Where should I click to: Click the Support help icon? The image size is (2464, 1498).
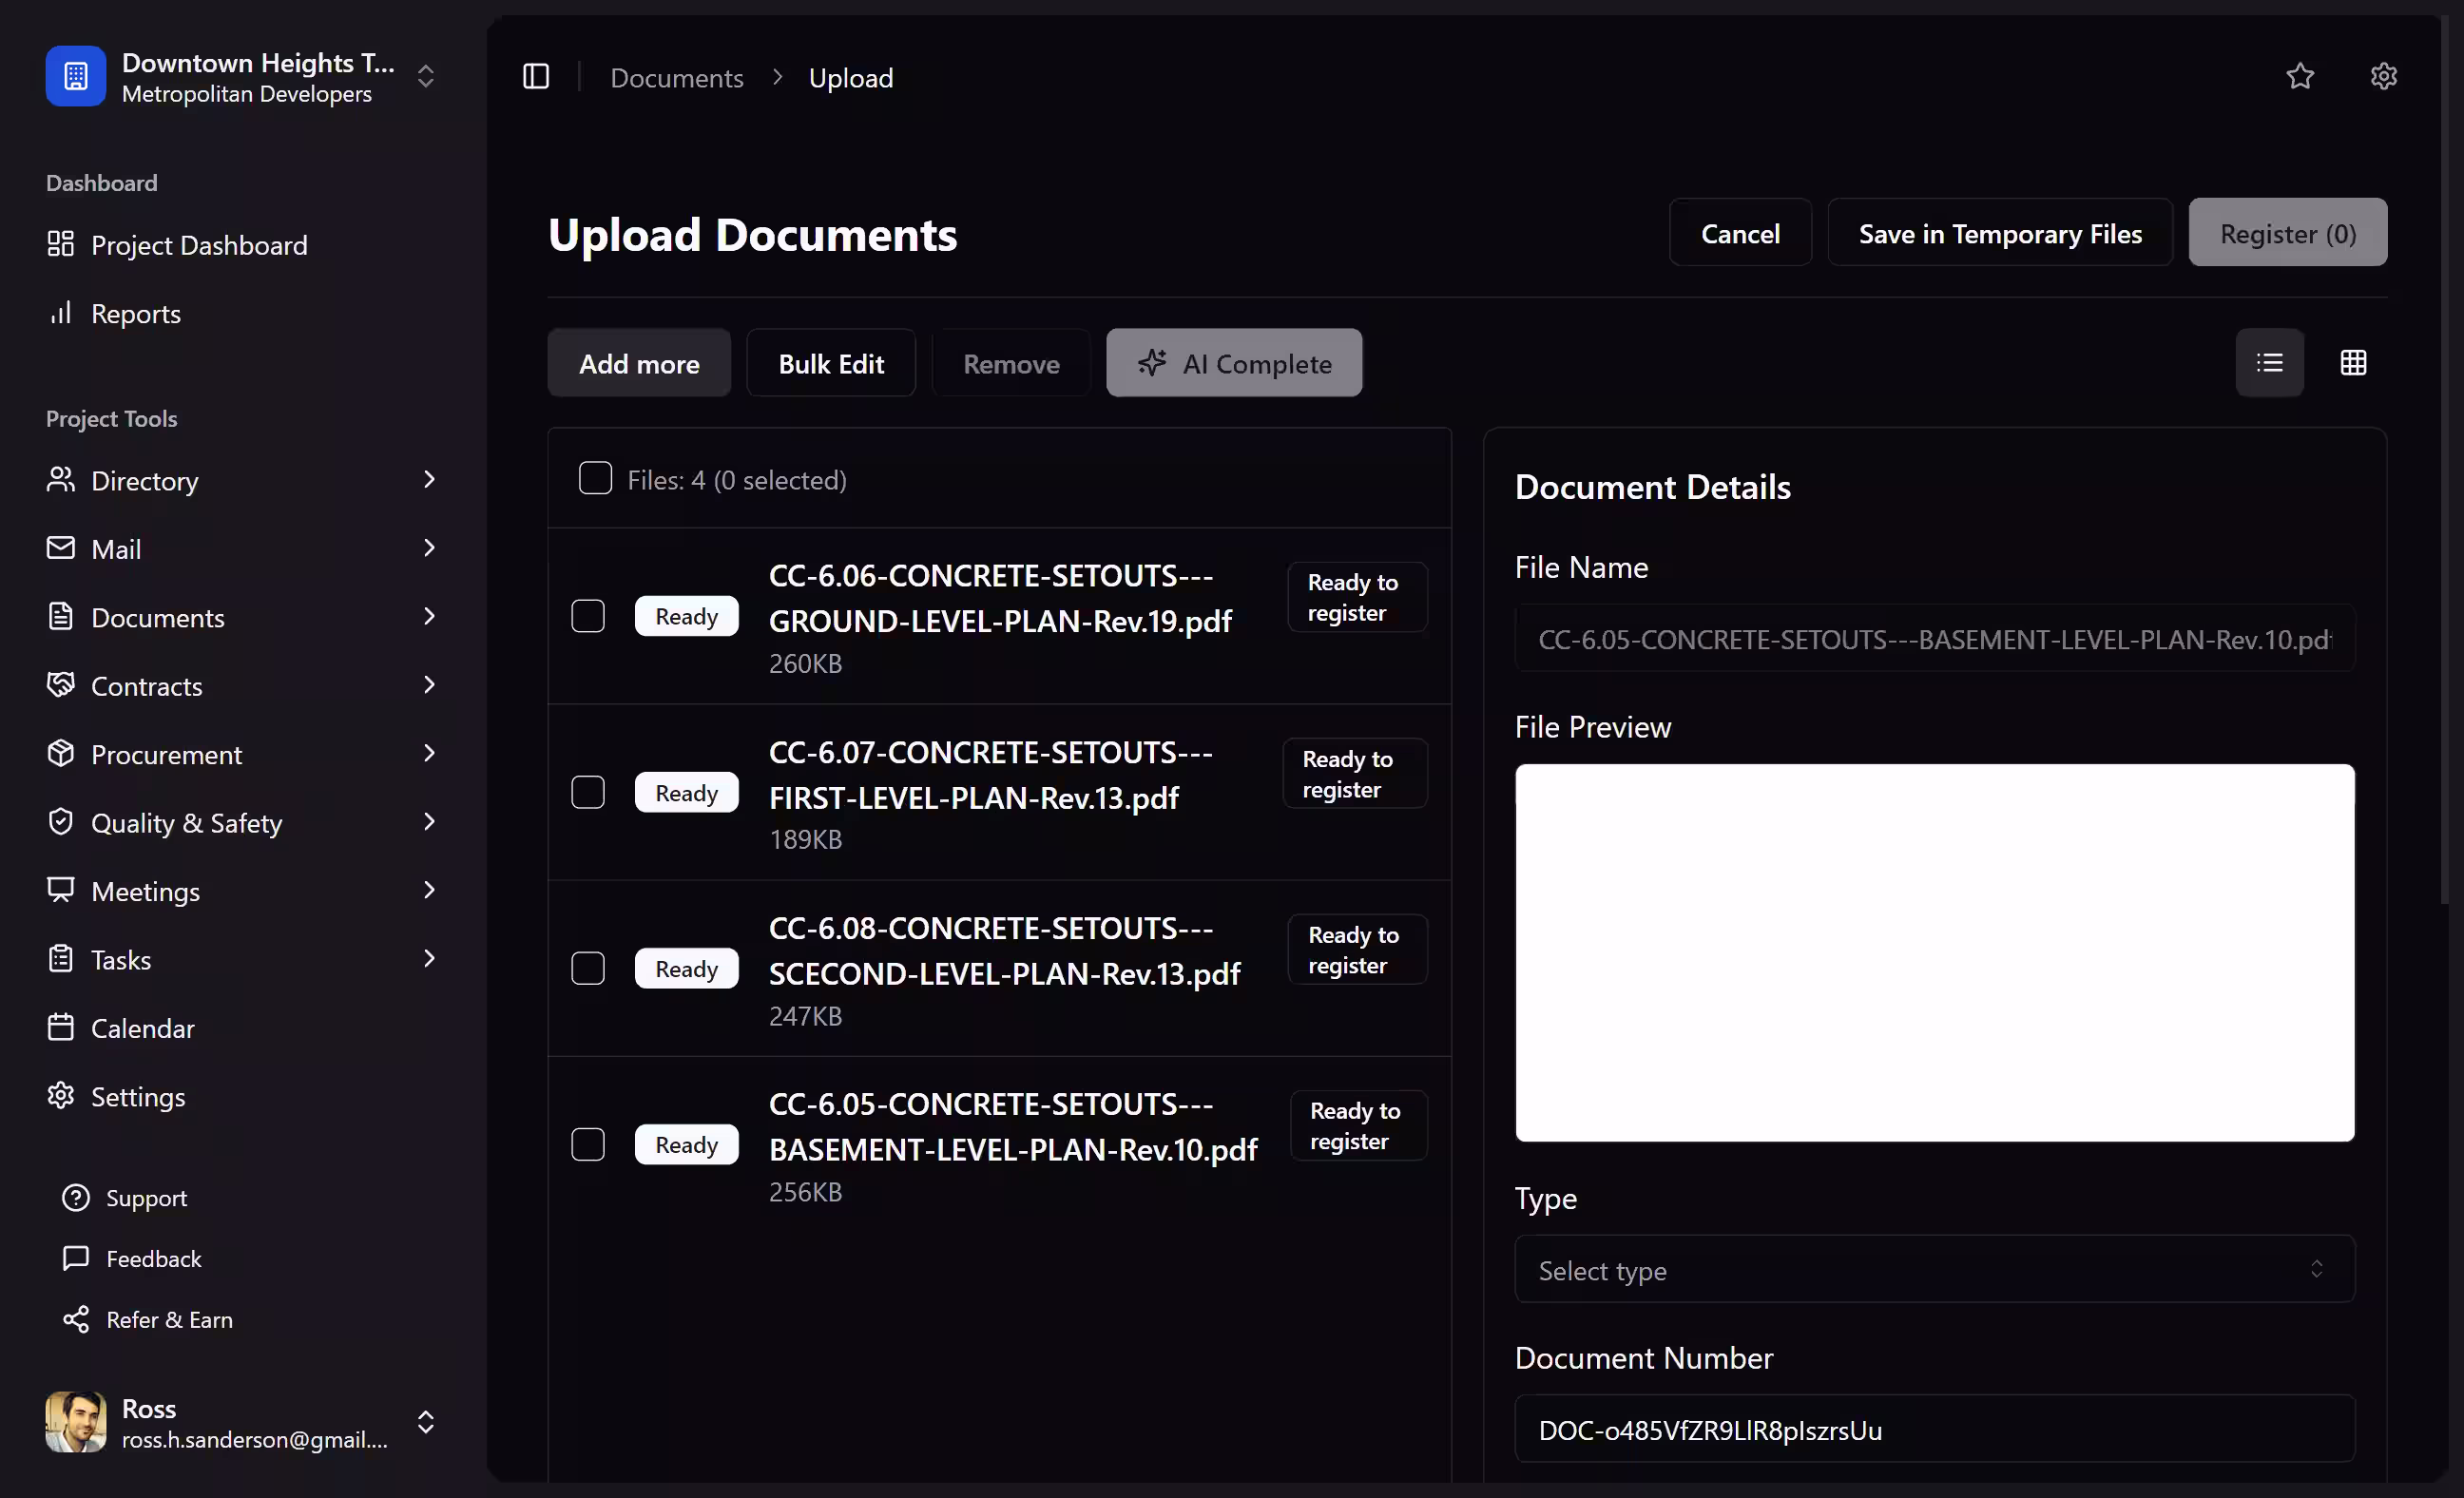pyautogui.click(x=76, y=1198)
